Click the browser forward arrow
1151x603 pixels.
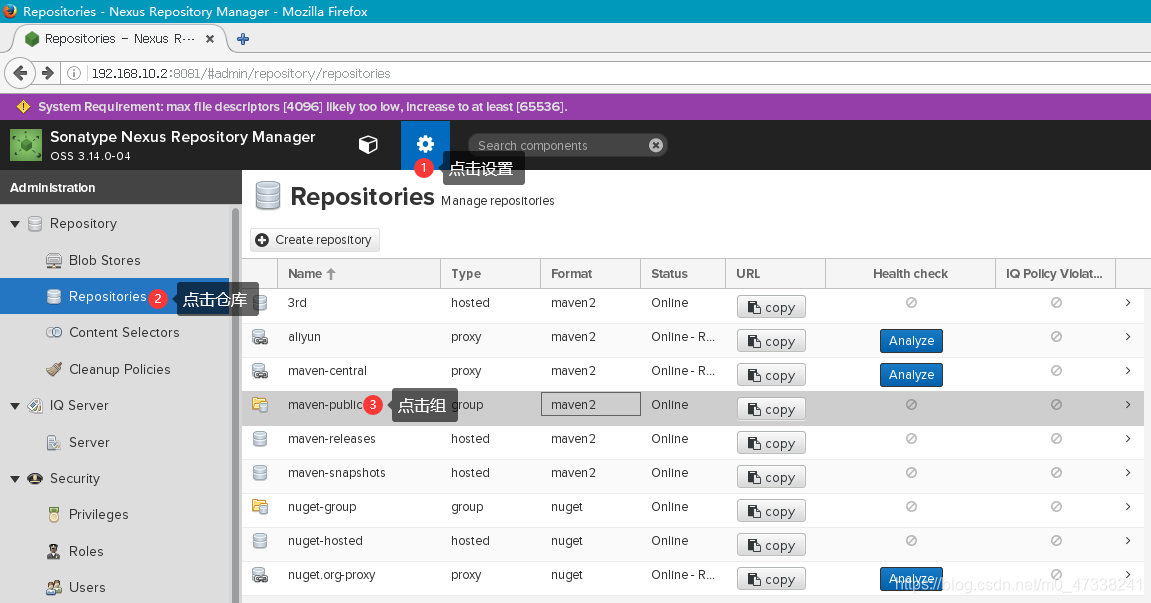[48, 73]
